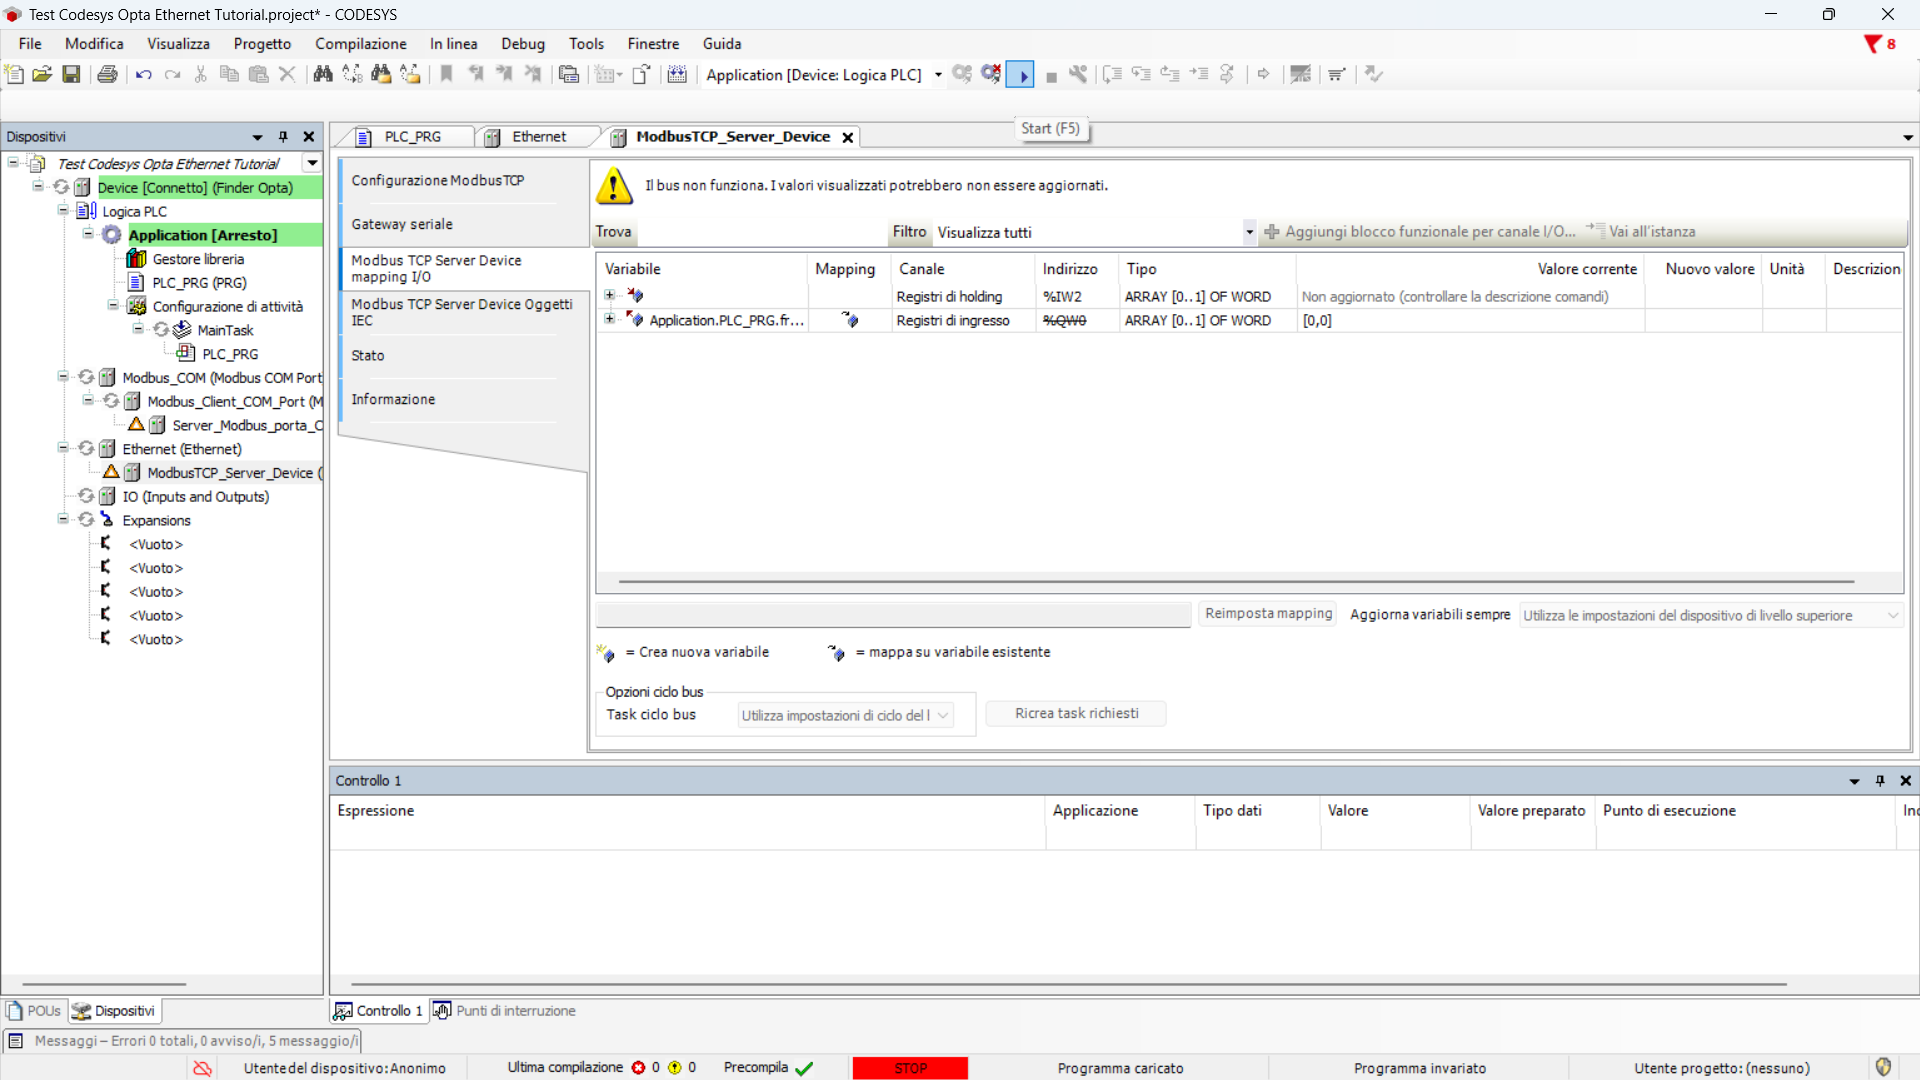Click the Logout gear icon with red X

(x=991, y=74)
